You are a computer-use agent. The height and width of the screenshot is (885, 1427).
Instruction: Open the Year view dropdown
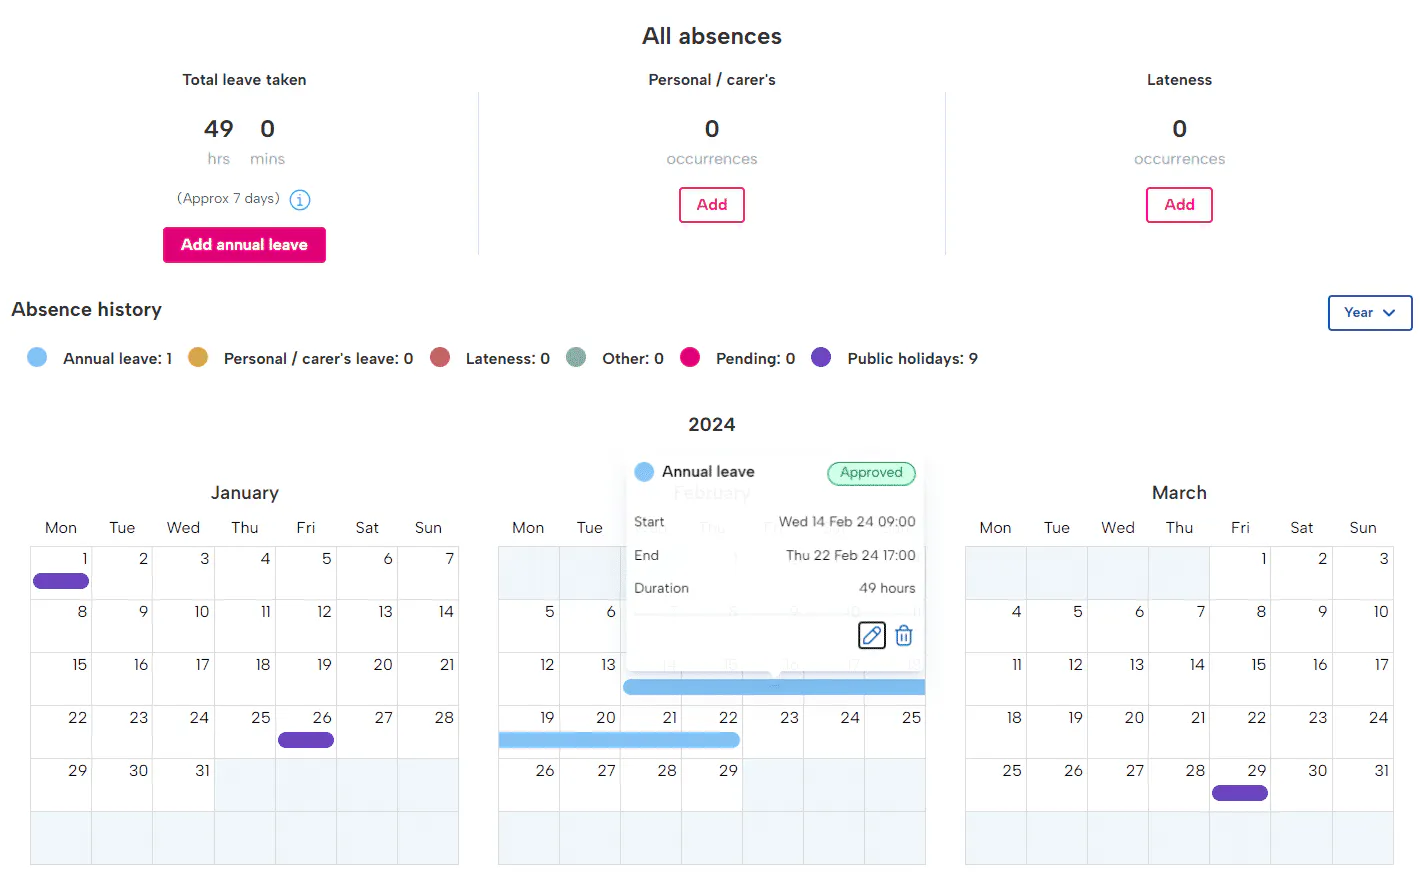coord(1369,313)
